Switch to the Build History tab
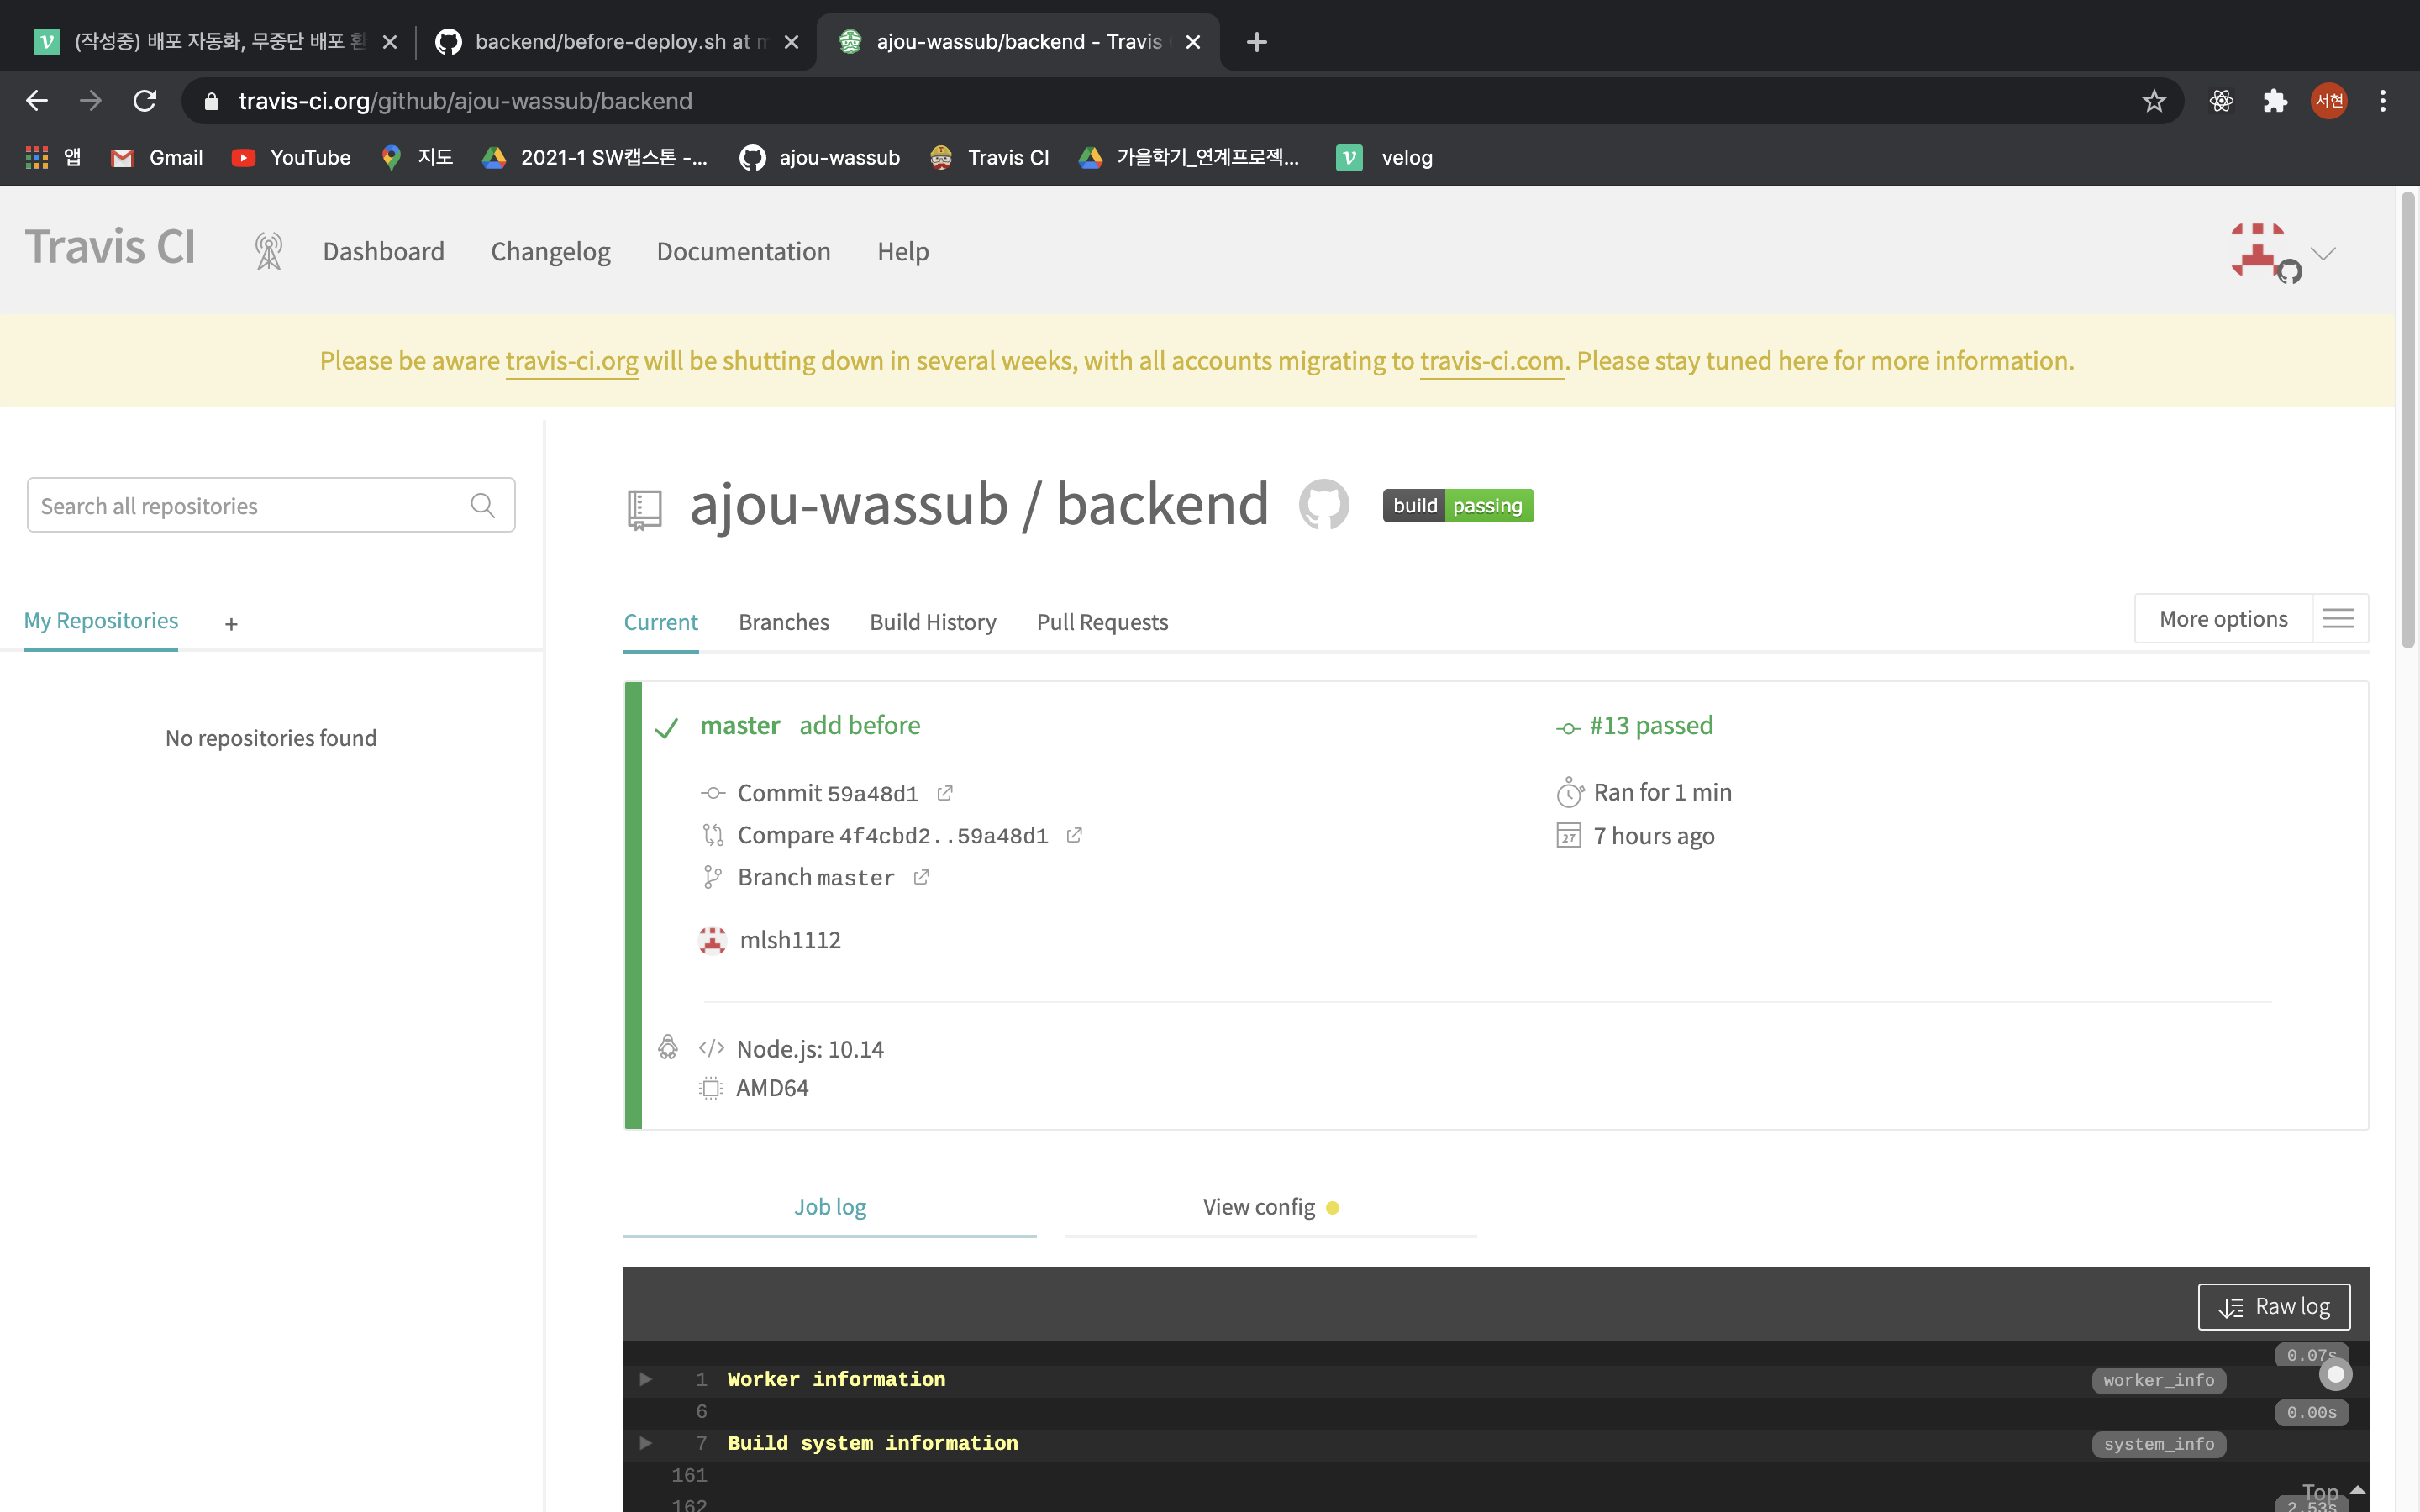 coord(933,622)
